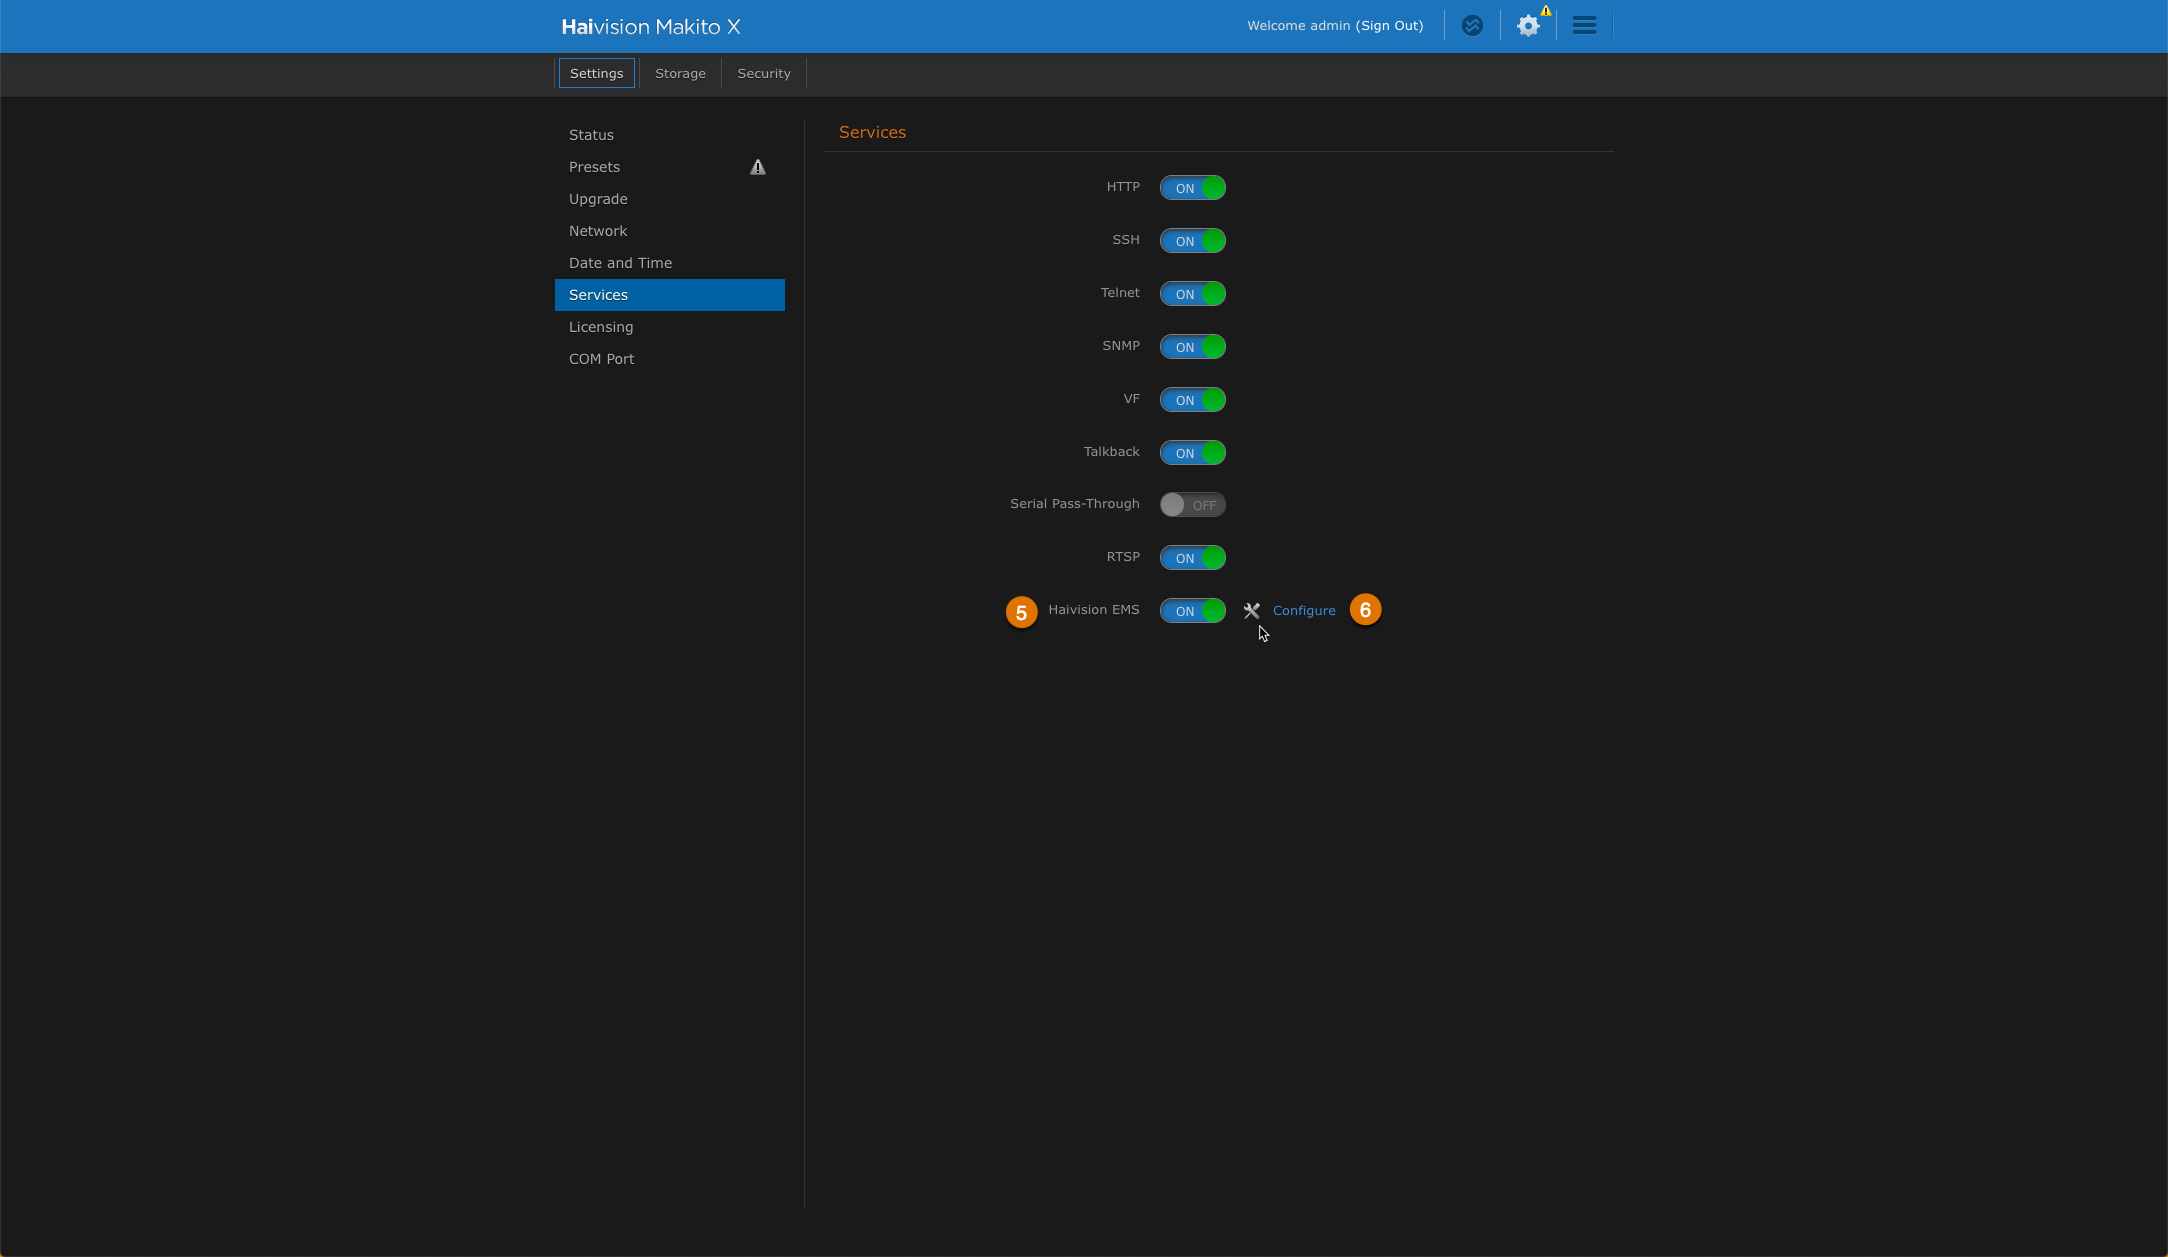Turn off the HTTP service toggle

(x=1192, y=187)
